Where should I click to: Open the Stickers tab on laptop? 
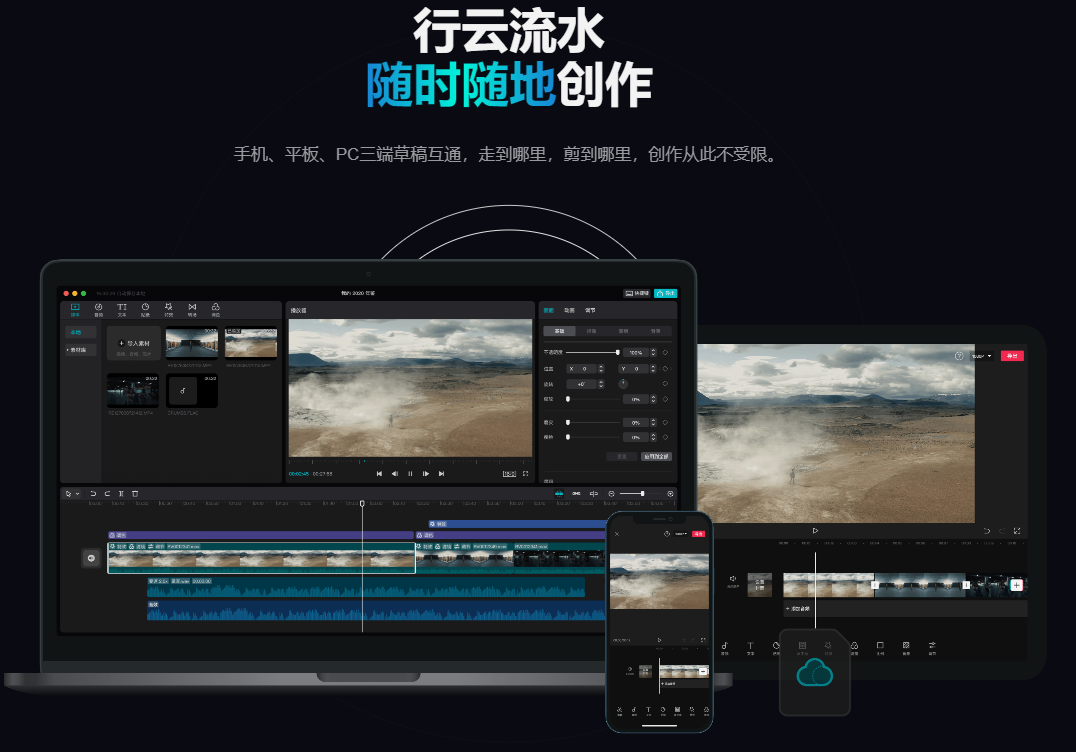coord(145,309)
